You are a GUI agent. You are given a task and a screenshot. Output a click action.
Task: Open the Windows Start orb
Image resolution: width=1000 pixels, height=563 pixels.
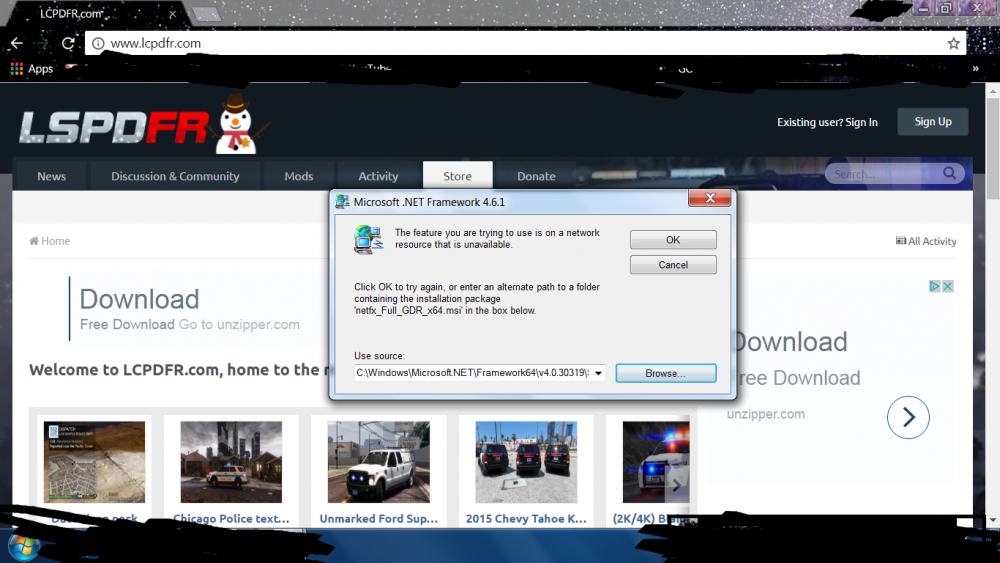tap(24, 547)
